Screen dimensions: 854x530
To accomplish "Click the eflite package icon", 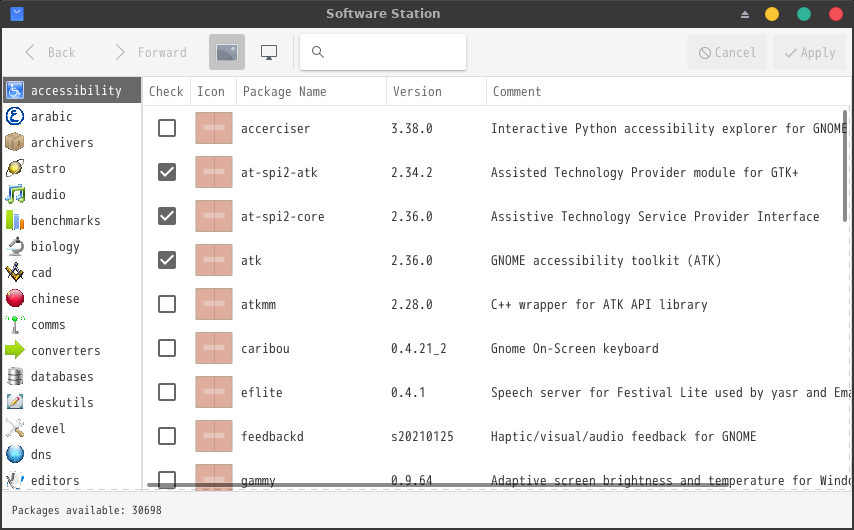I will pos(214,392).
